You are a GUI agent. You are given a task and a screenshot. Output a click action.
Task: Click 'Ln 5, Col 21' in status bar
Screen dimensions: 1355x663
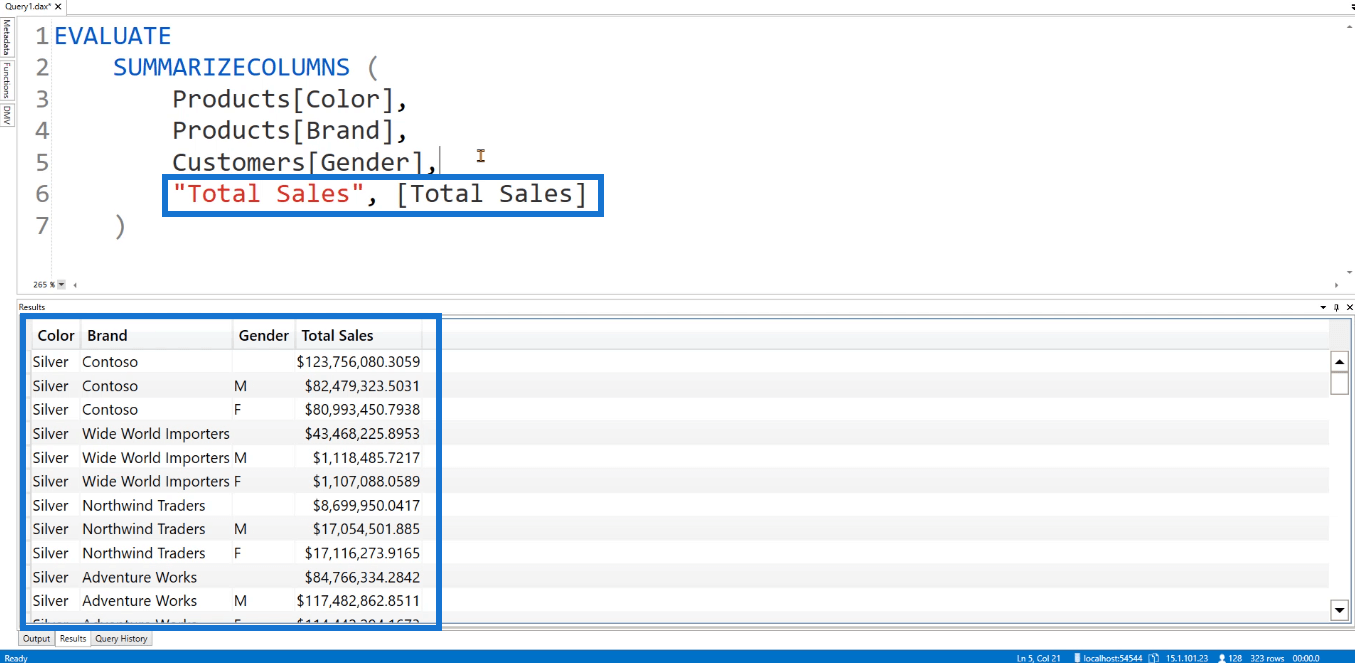coord(1037,657)
